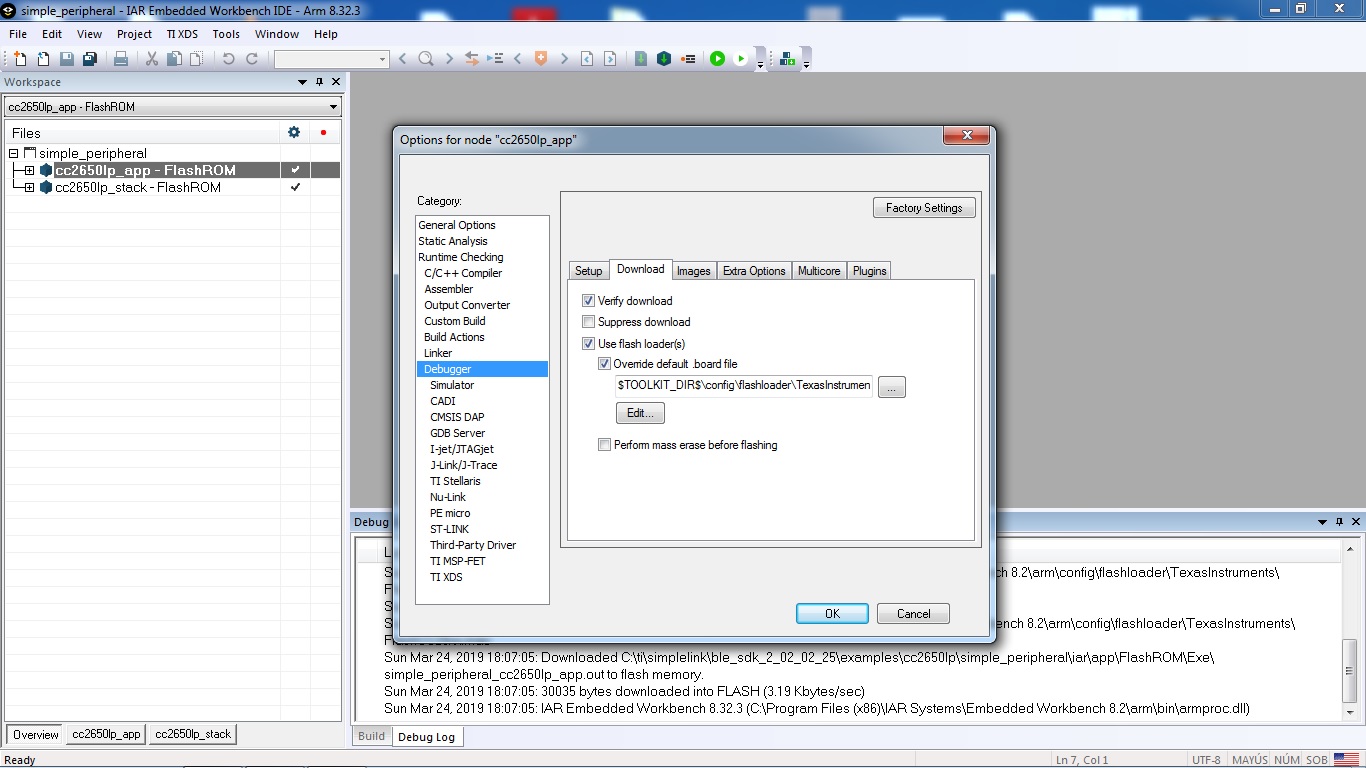Open the Debug Log panel options arrow
Screen dimensions: 1366x768
click(1323, 522)
